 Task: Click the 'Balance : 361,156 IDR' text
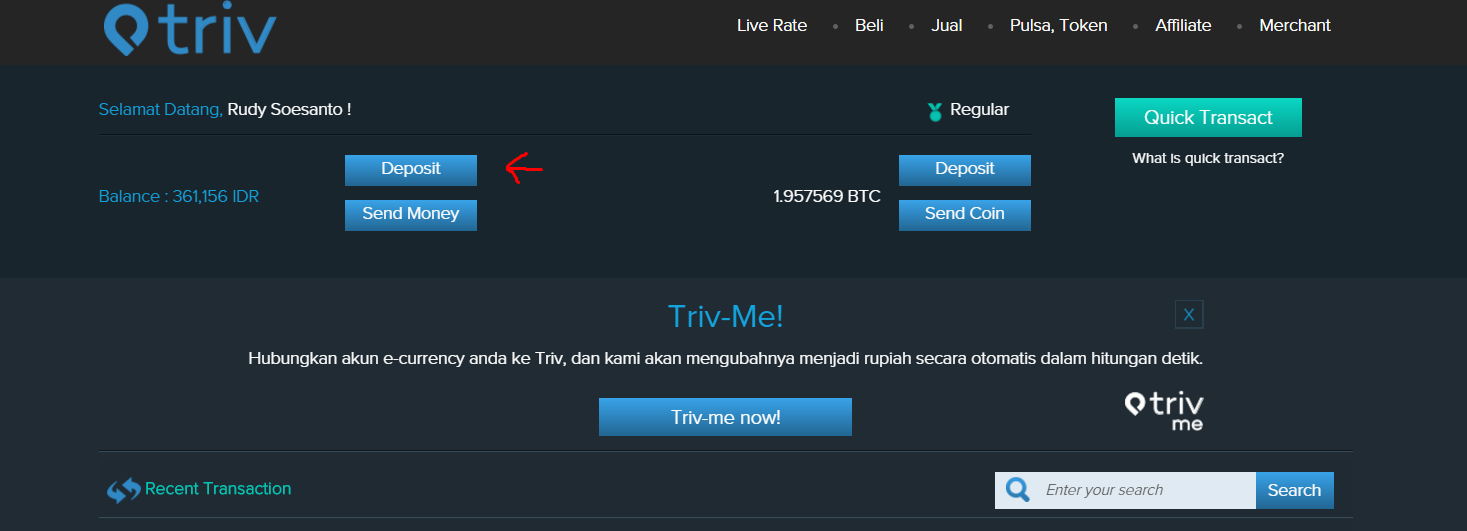179,196
